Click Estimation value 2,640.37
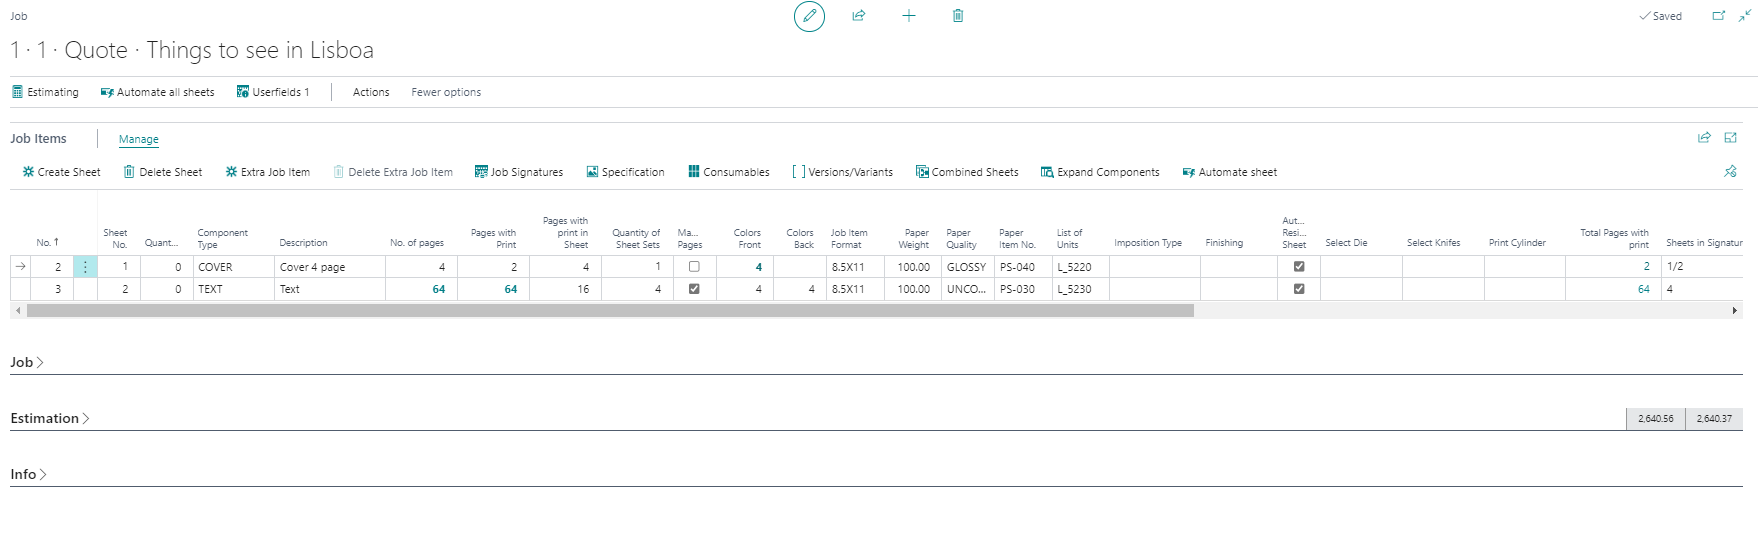1761x542 pixels. click(x=1714, y=419)
